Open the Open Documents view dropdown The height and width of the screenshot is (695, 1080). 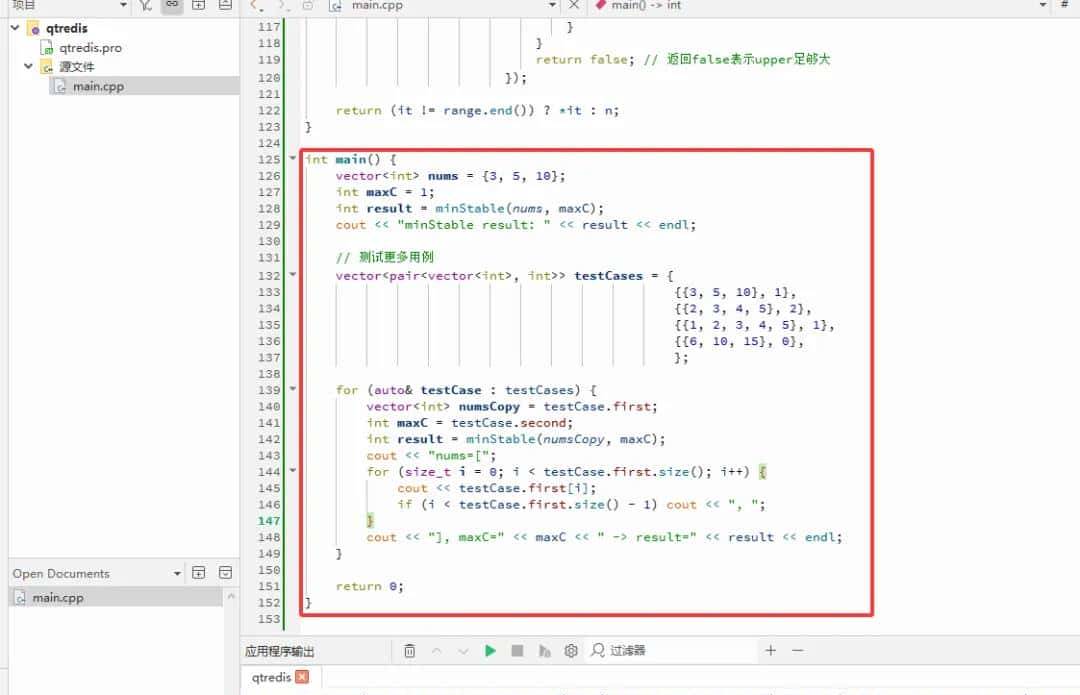point(177,574)
